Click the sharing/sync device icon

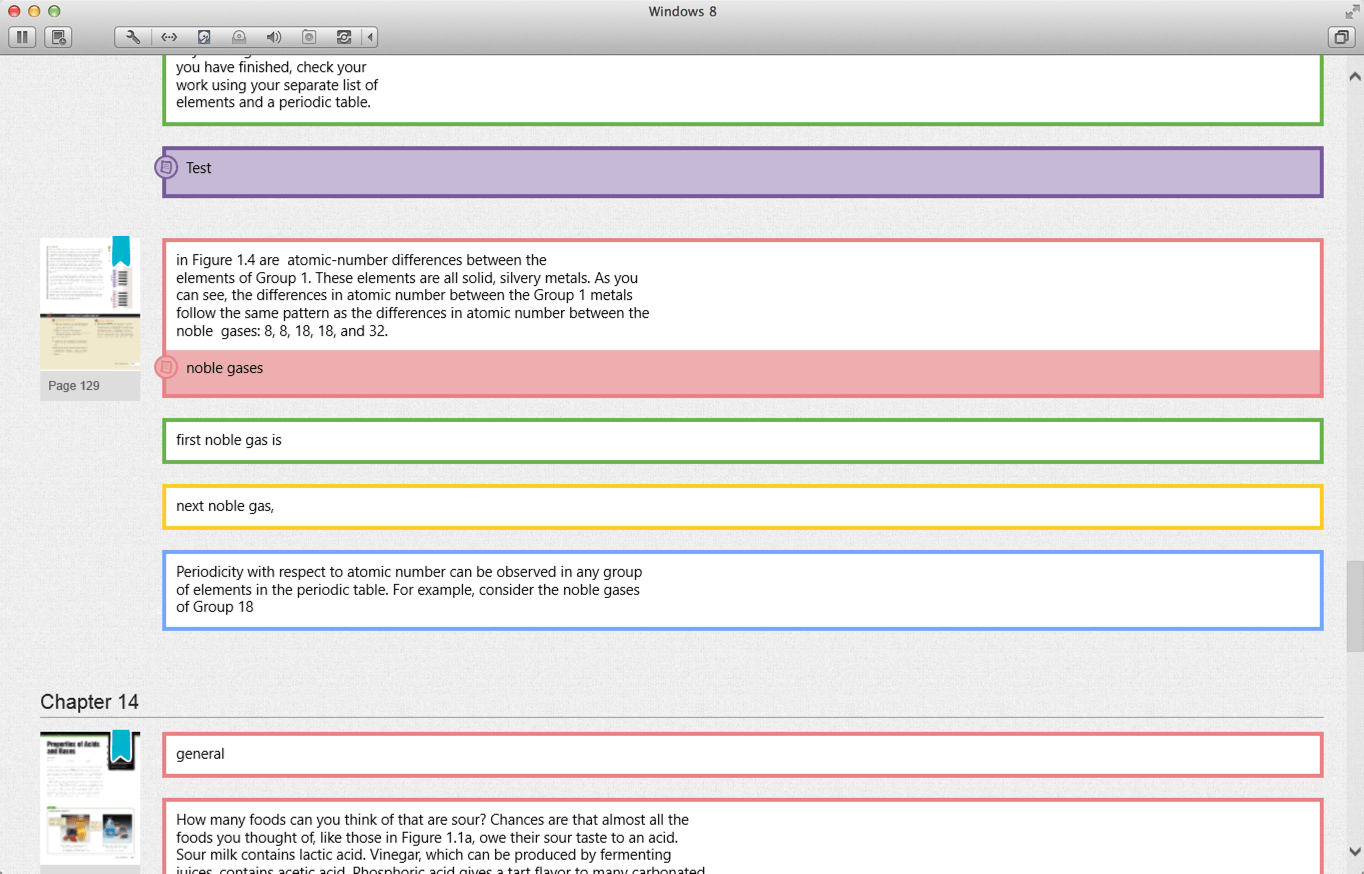(344, 37)
